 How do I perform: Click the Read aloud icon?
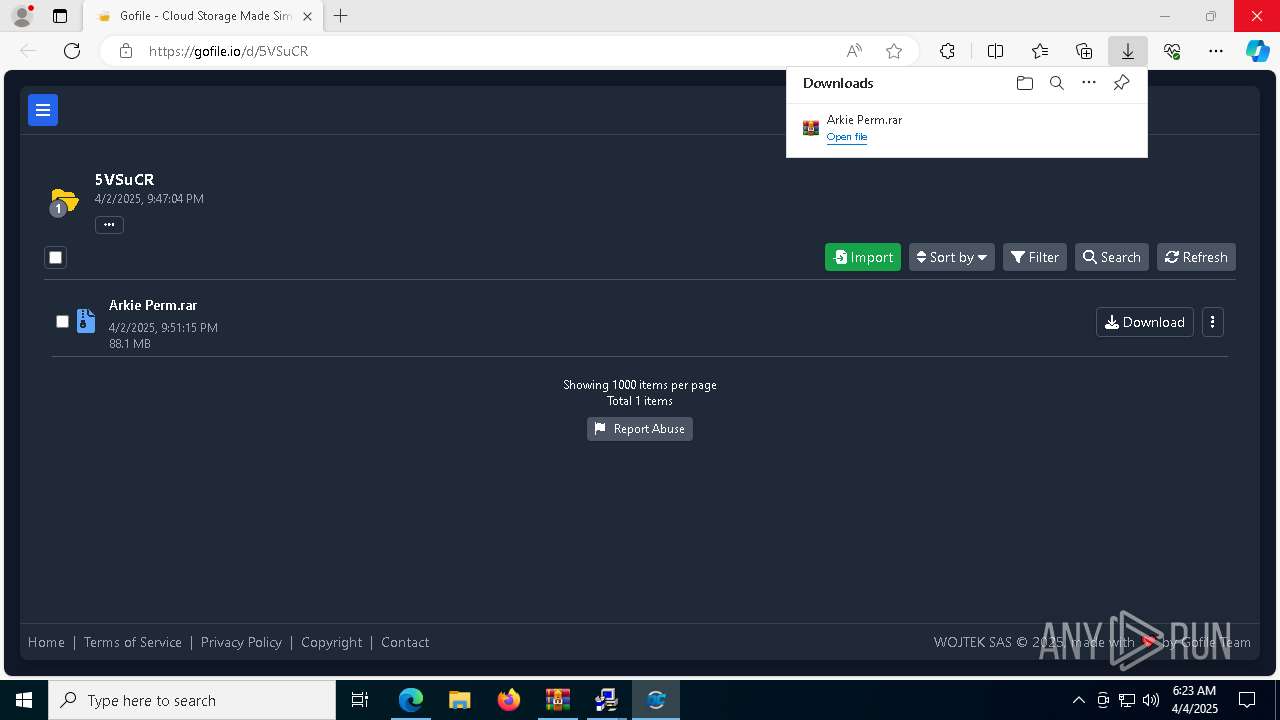tap(854, 51)
